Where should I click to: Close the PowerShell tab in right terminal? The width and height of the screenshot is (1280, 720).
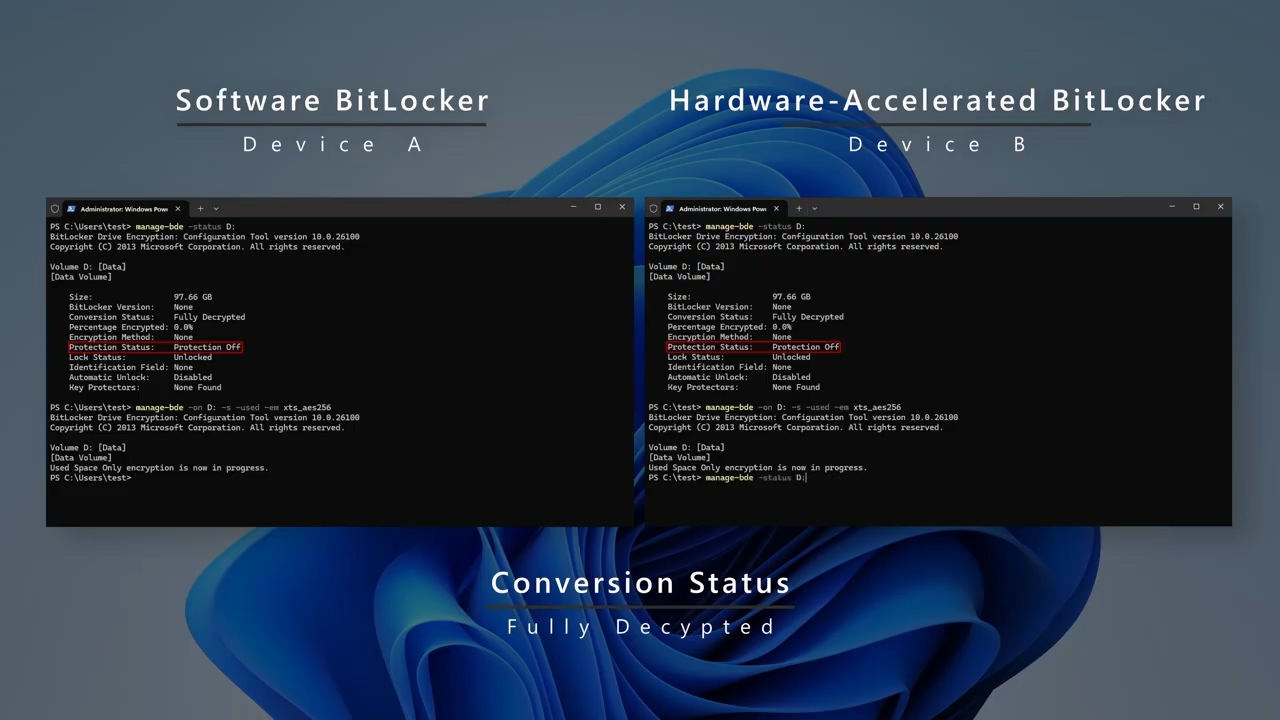[776, 208]
